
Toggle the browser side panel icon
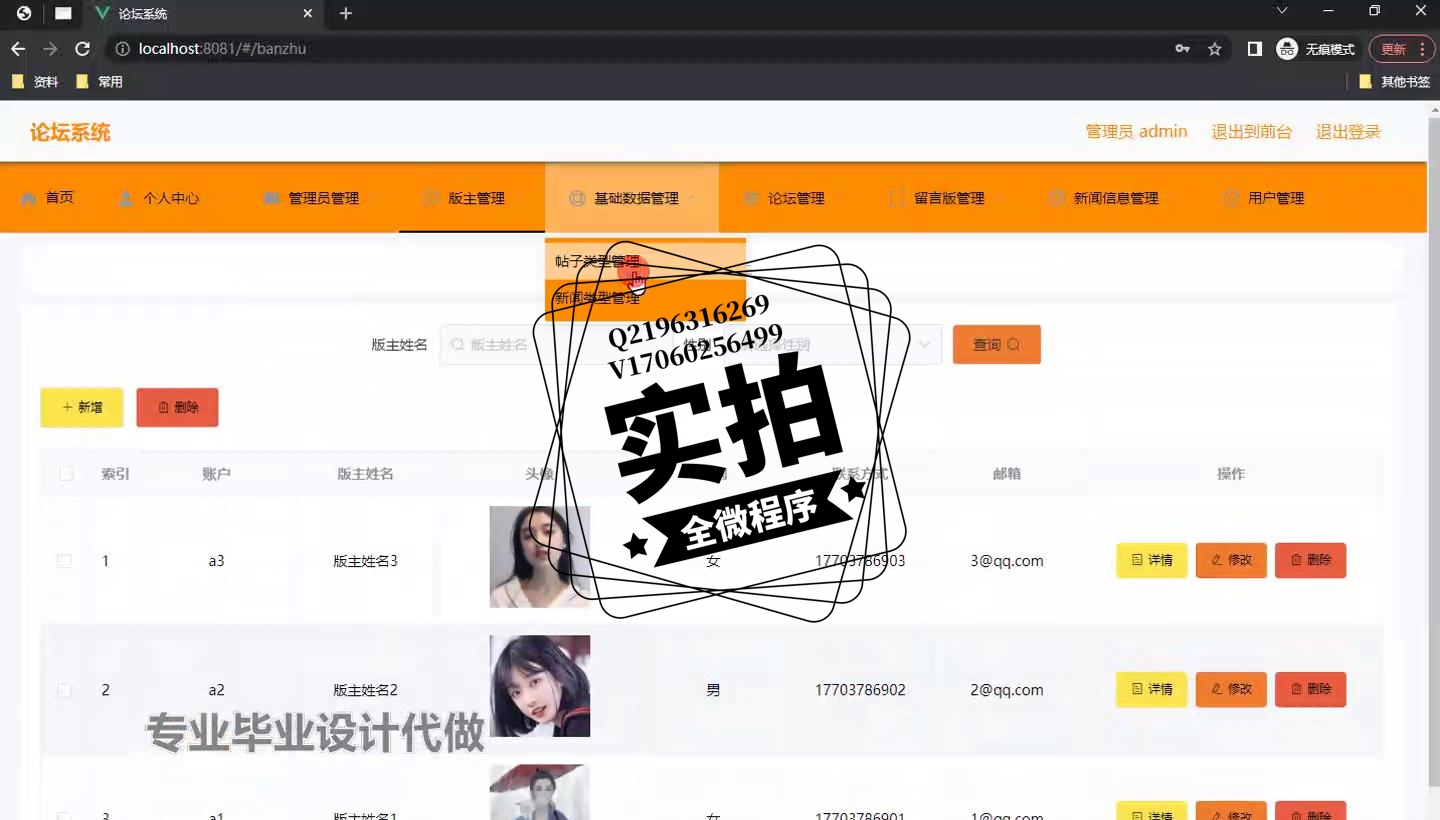click(x=1255, y=49)
